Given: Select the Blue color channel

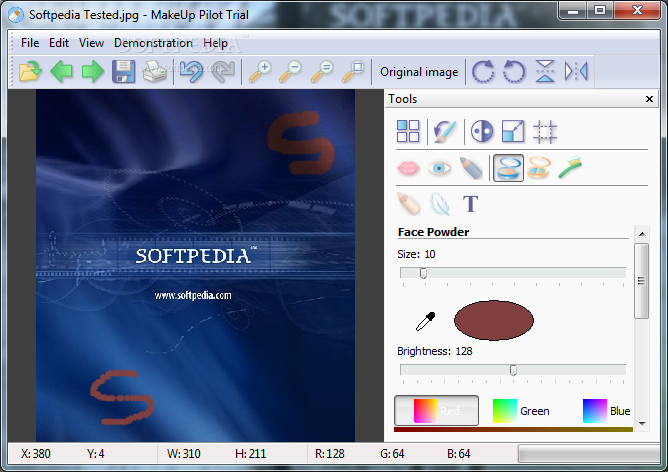Looking at the screenshot, I should [x=606, y=411].
